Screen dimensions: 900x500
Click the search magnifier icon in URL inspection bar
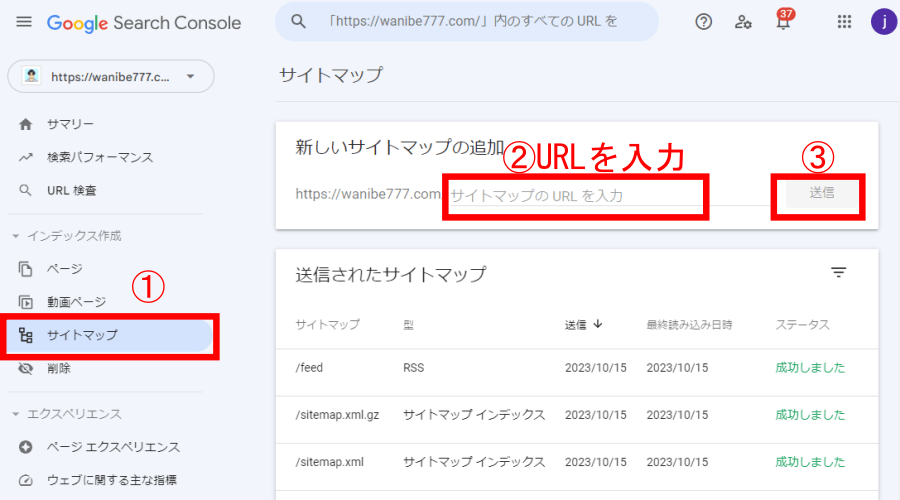point(298,22)
